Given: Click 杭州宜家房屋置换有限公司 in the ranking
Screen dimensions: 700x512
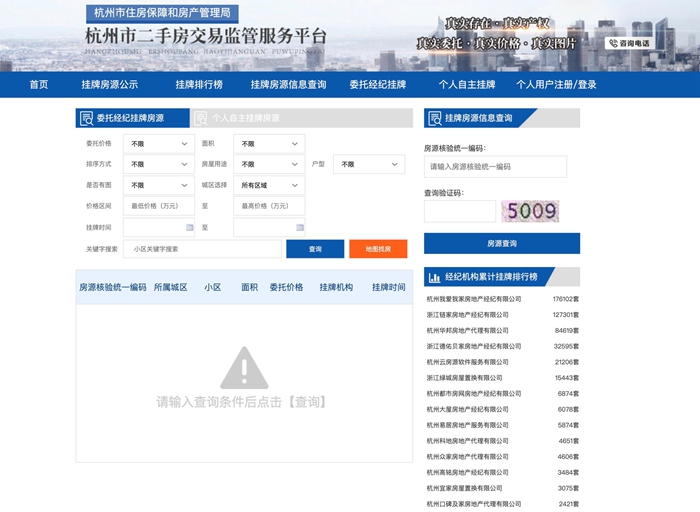Looking at the screenshot, I should pyautogui.click(x=464, y=488).
